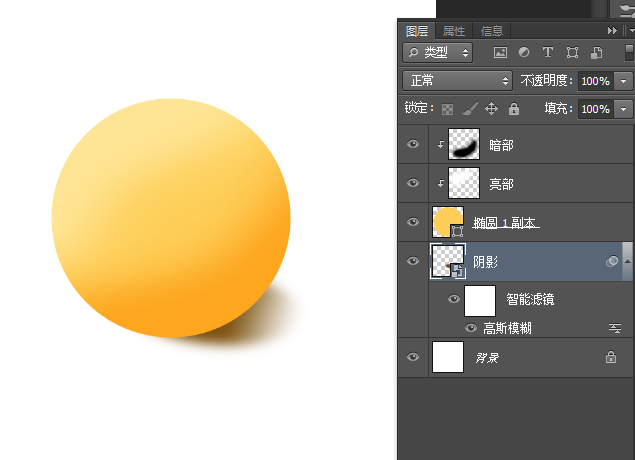This screenshot has height=460, width=635.
Task: Select the 暗部 layer thumbnail
Action: point(464,144)
